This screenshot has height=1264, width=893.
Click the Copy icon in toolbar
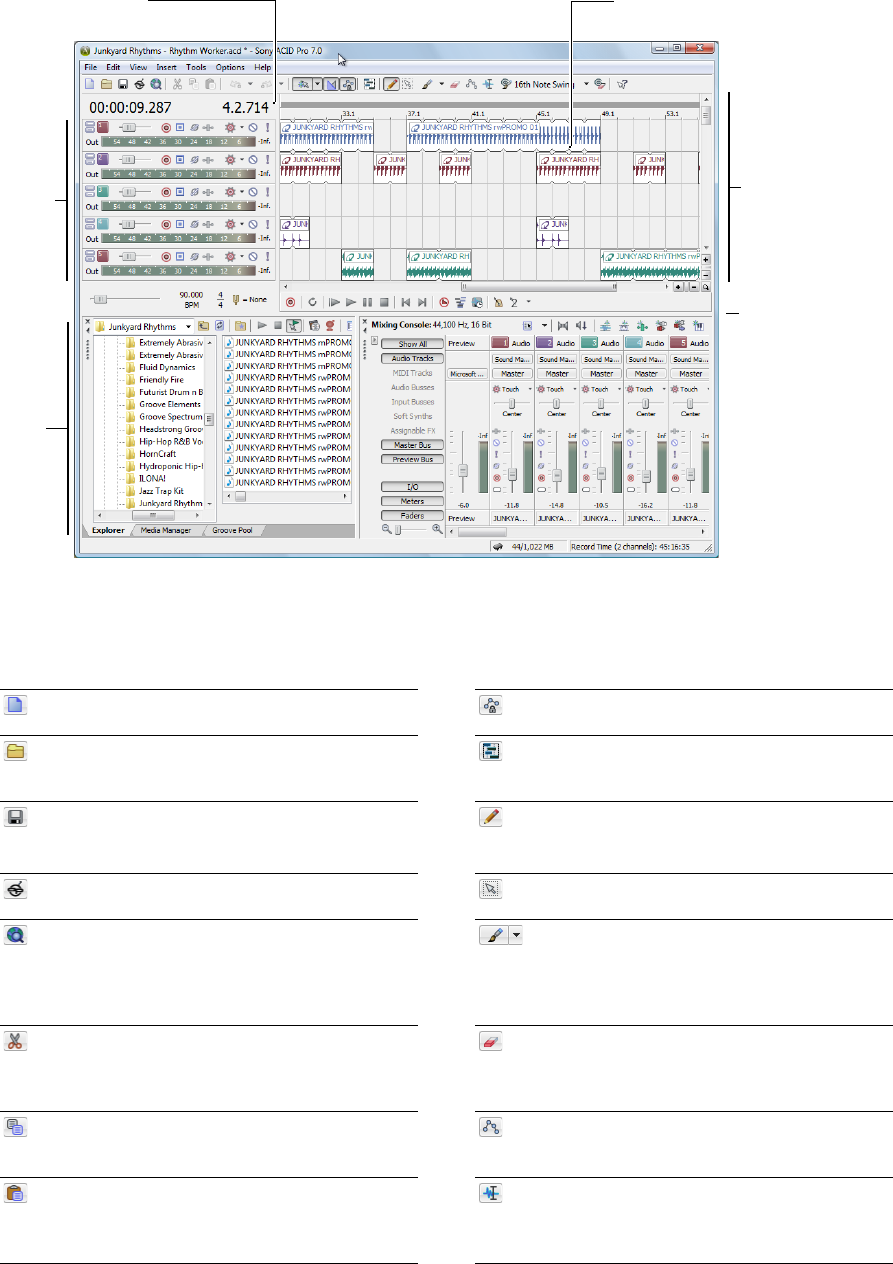(194, 85)
